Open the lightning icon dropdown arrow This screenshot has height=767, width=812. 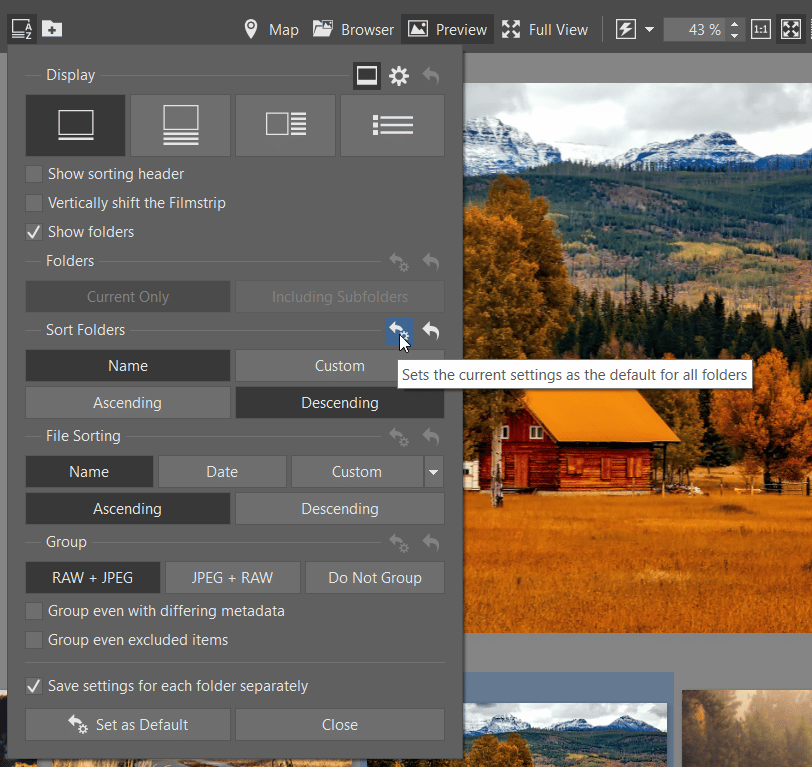648,29
